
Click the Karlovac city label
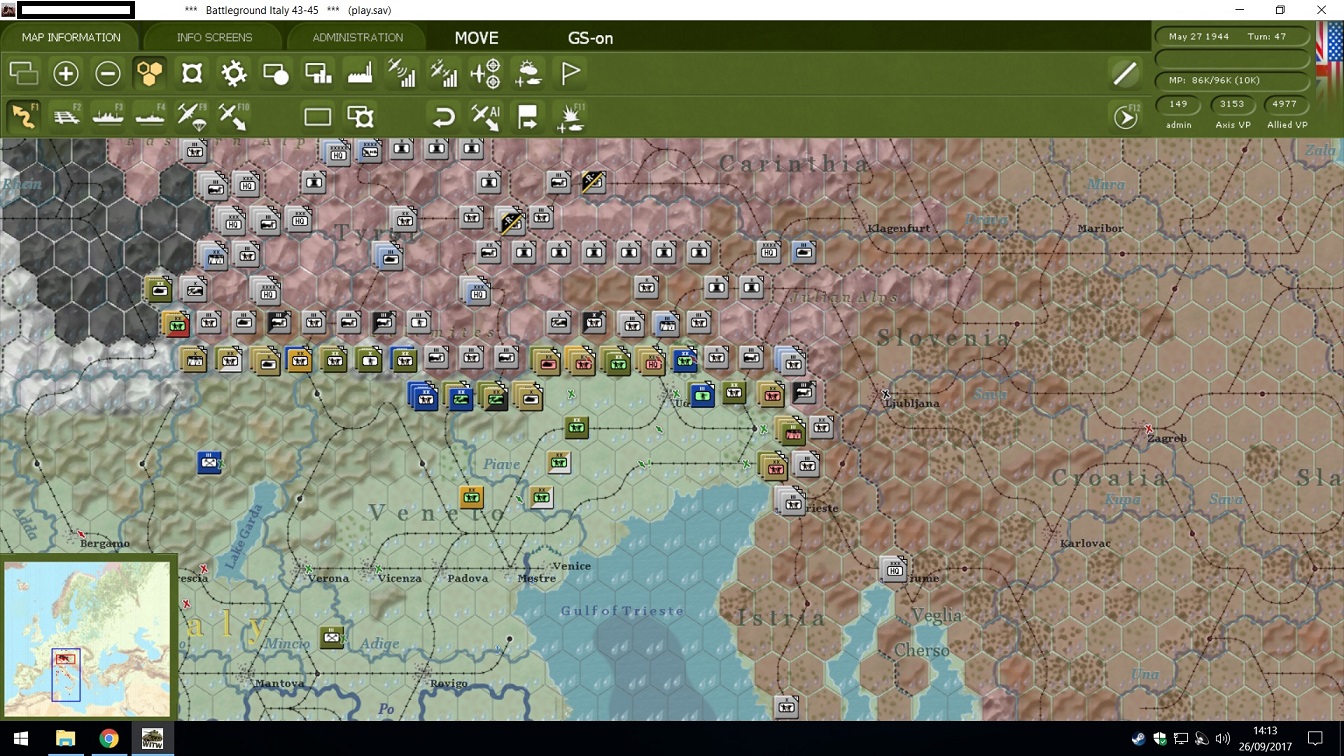pos(1086,543)
